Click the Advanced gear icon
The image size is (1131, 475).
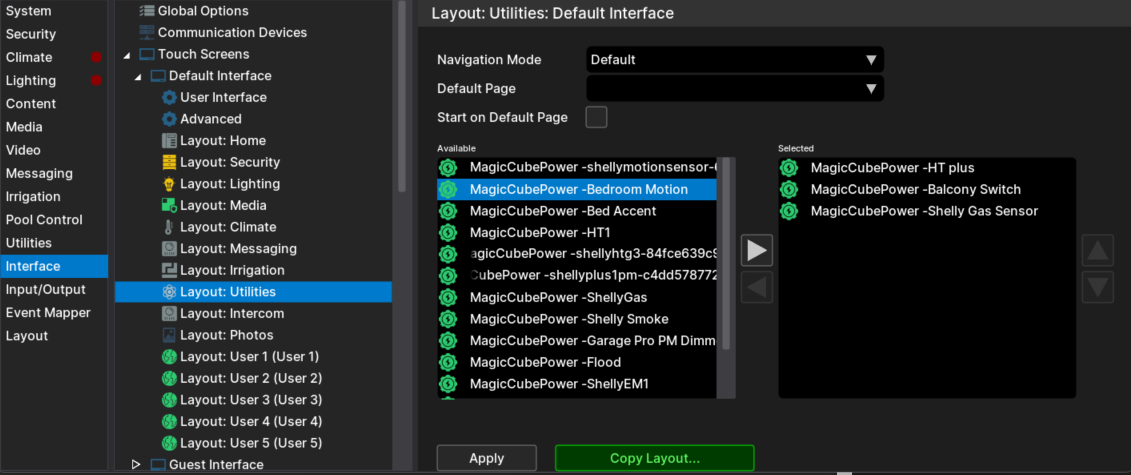point(169,119)
